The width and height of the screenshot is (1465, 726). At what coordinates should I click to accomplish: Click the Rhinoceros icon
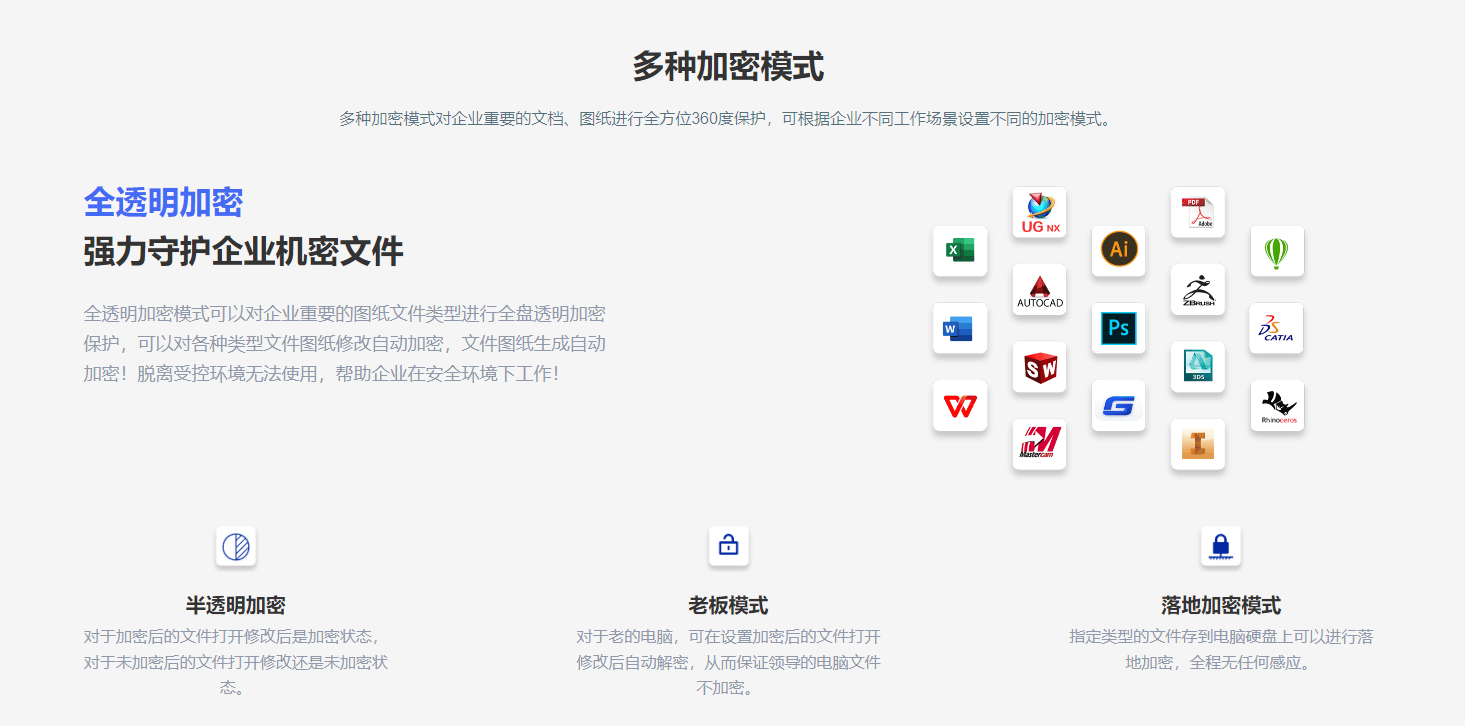click(x=1276, y=406)
